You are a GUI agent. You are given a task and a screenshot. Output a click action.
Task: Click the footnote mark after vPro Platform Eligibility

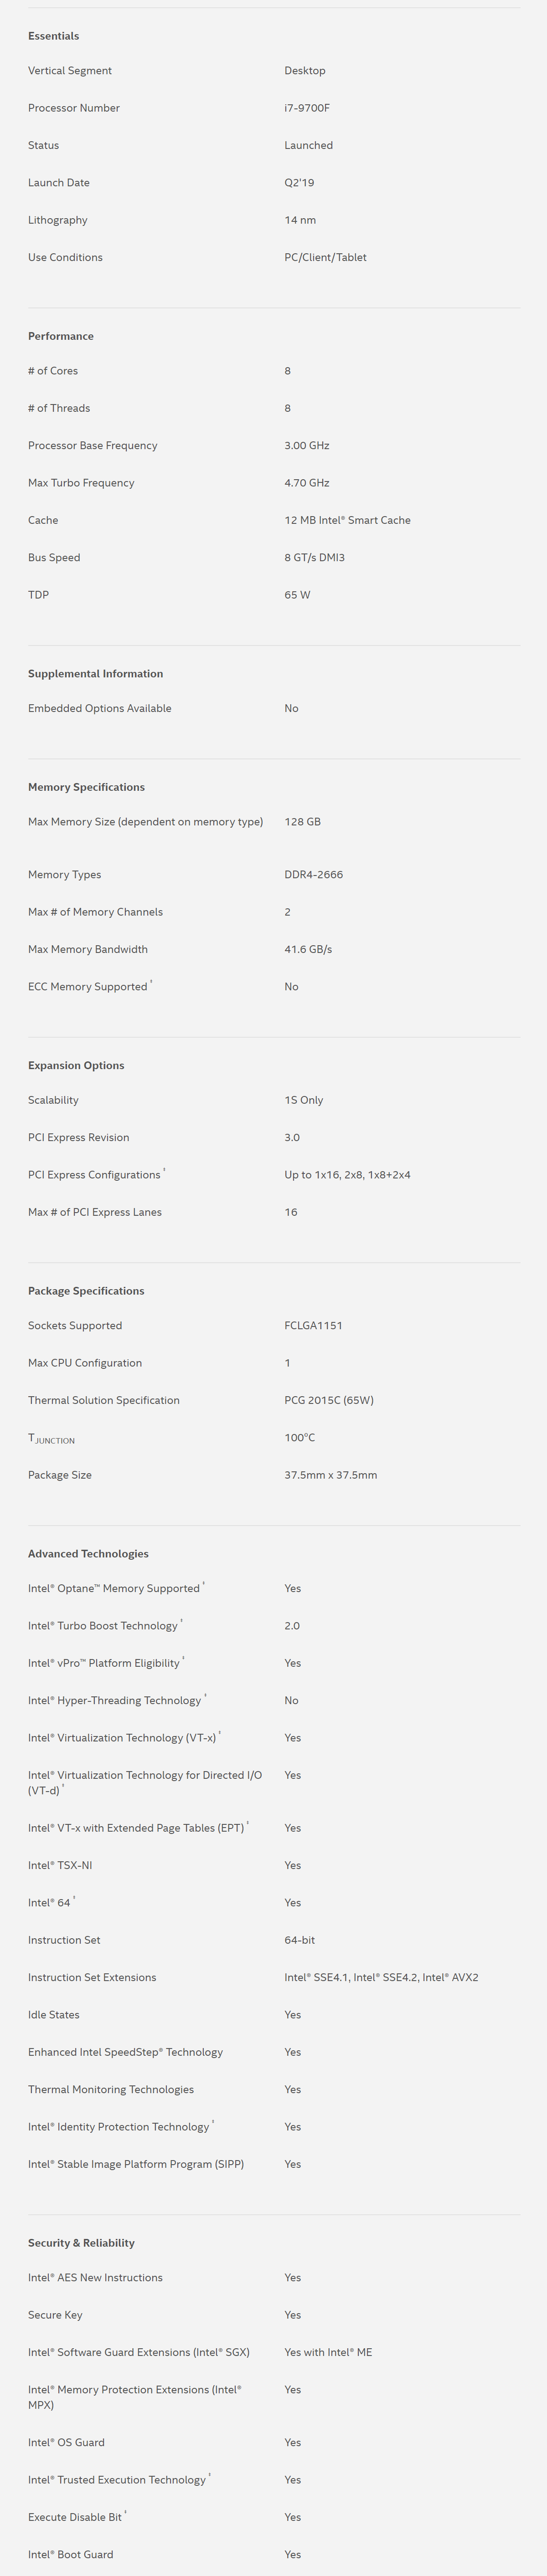click(x=183, y=1659)
